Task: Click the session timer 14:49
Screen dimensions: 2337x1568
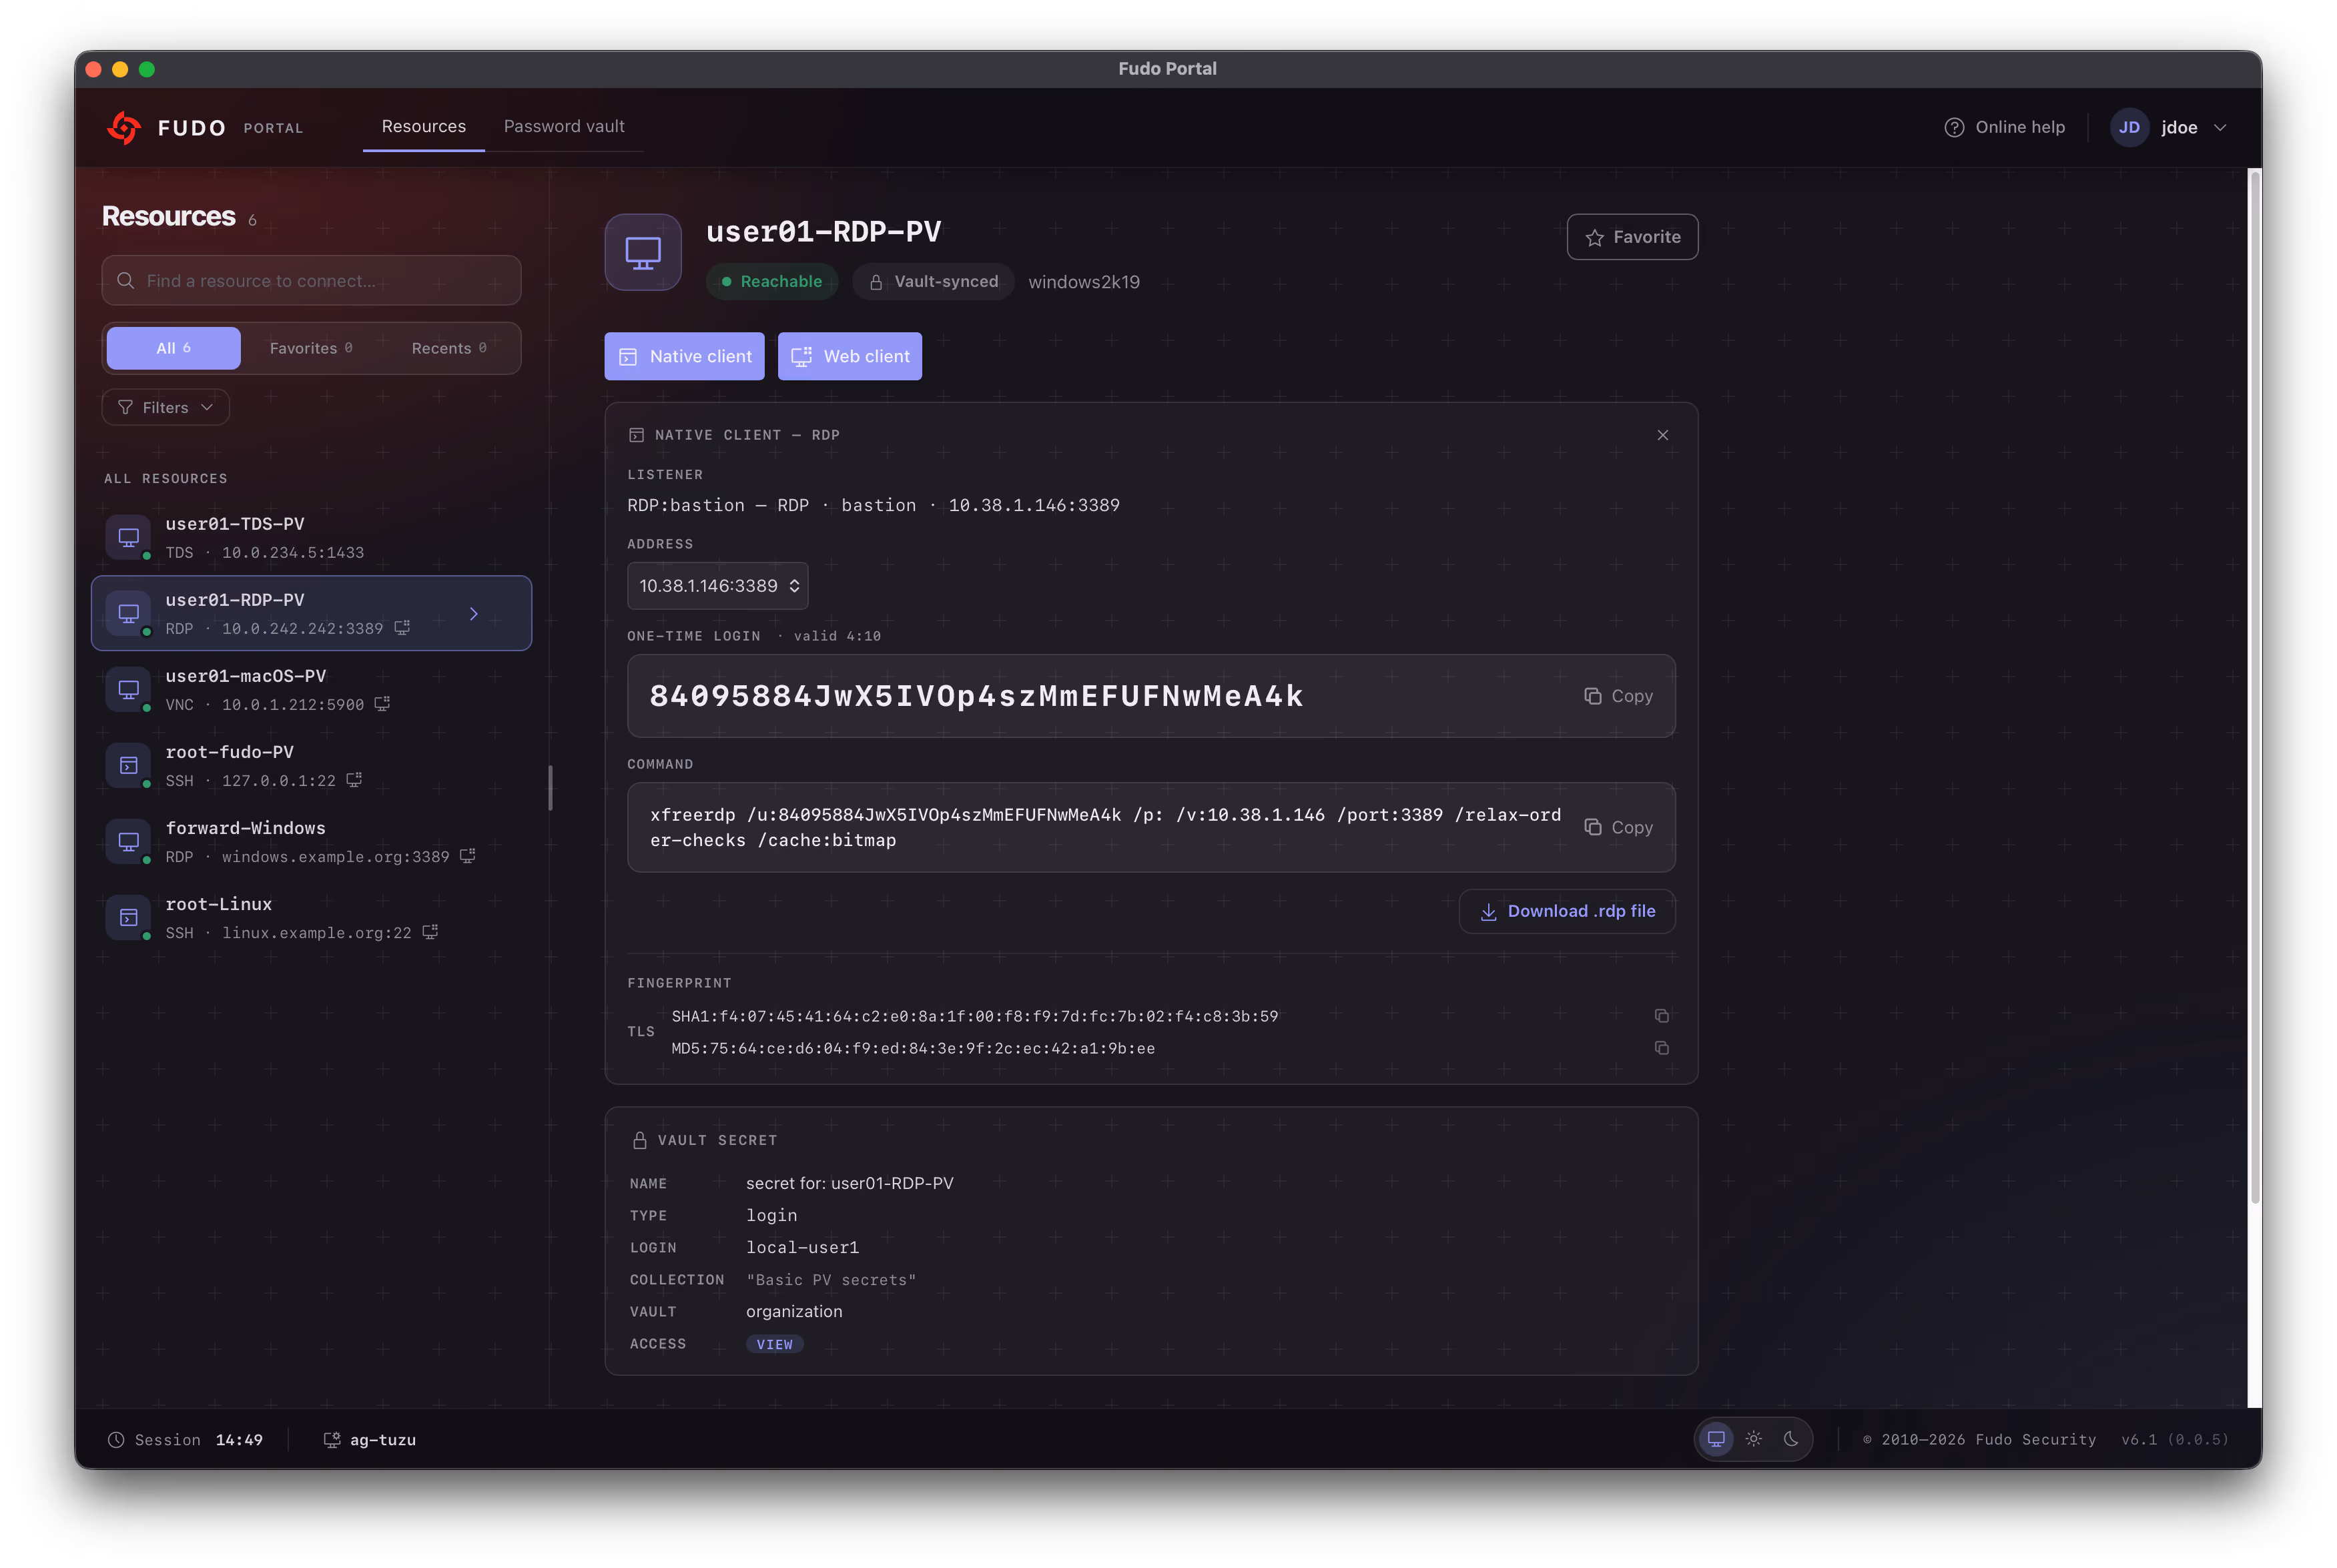Action: [x=239, y=1440]
